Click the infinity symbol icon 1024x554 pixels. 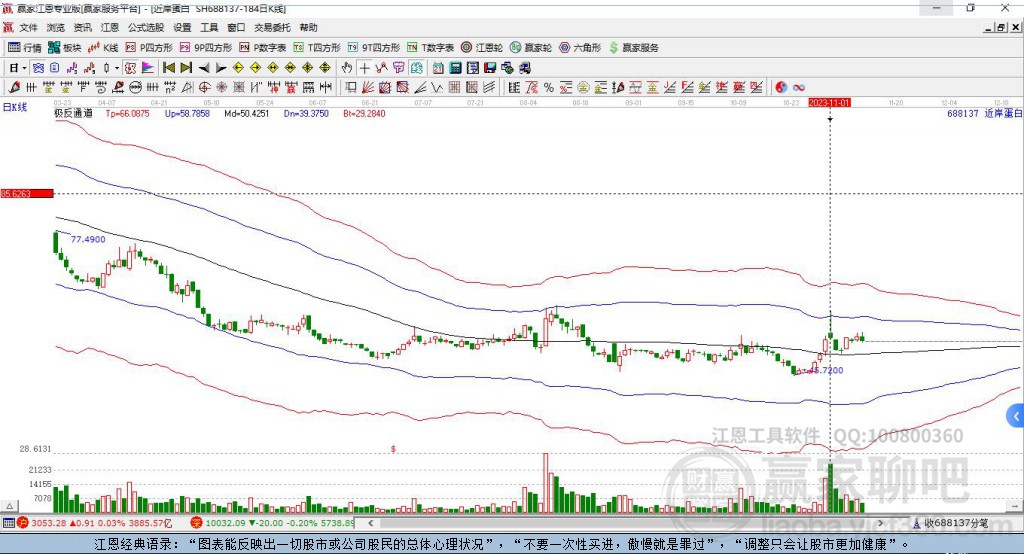pyautogui.click(x=799, y=88)
